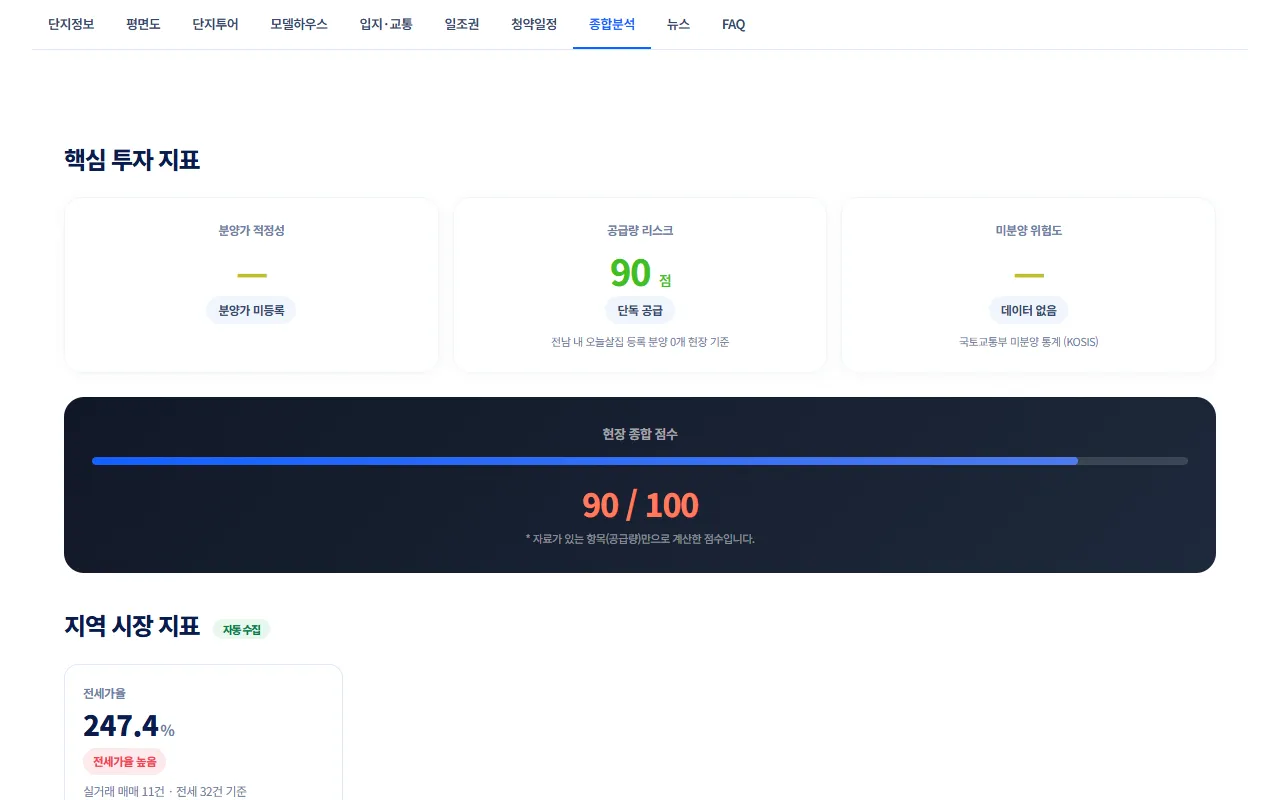Go to the 모델하우스 tab
Image resolution: width=1280 pixels, height=800 pixels.
(x=299, y=24)
